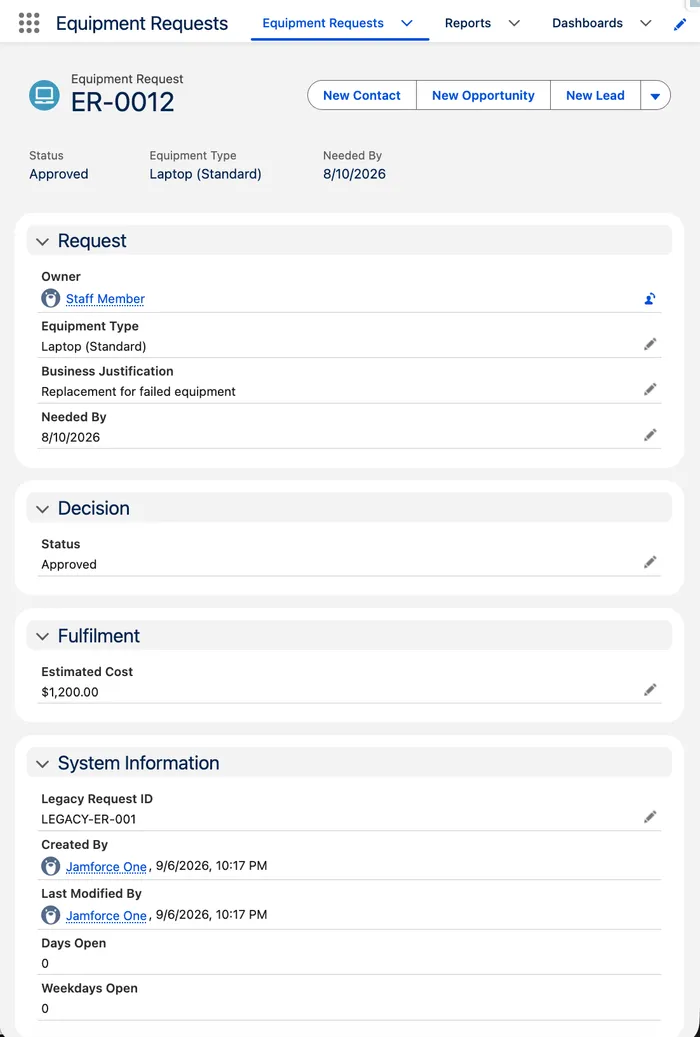
Task: Collapse the Decision section
Action: [x=42, y=509]
